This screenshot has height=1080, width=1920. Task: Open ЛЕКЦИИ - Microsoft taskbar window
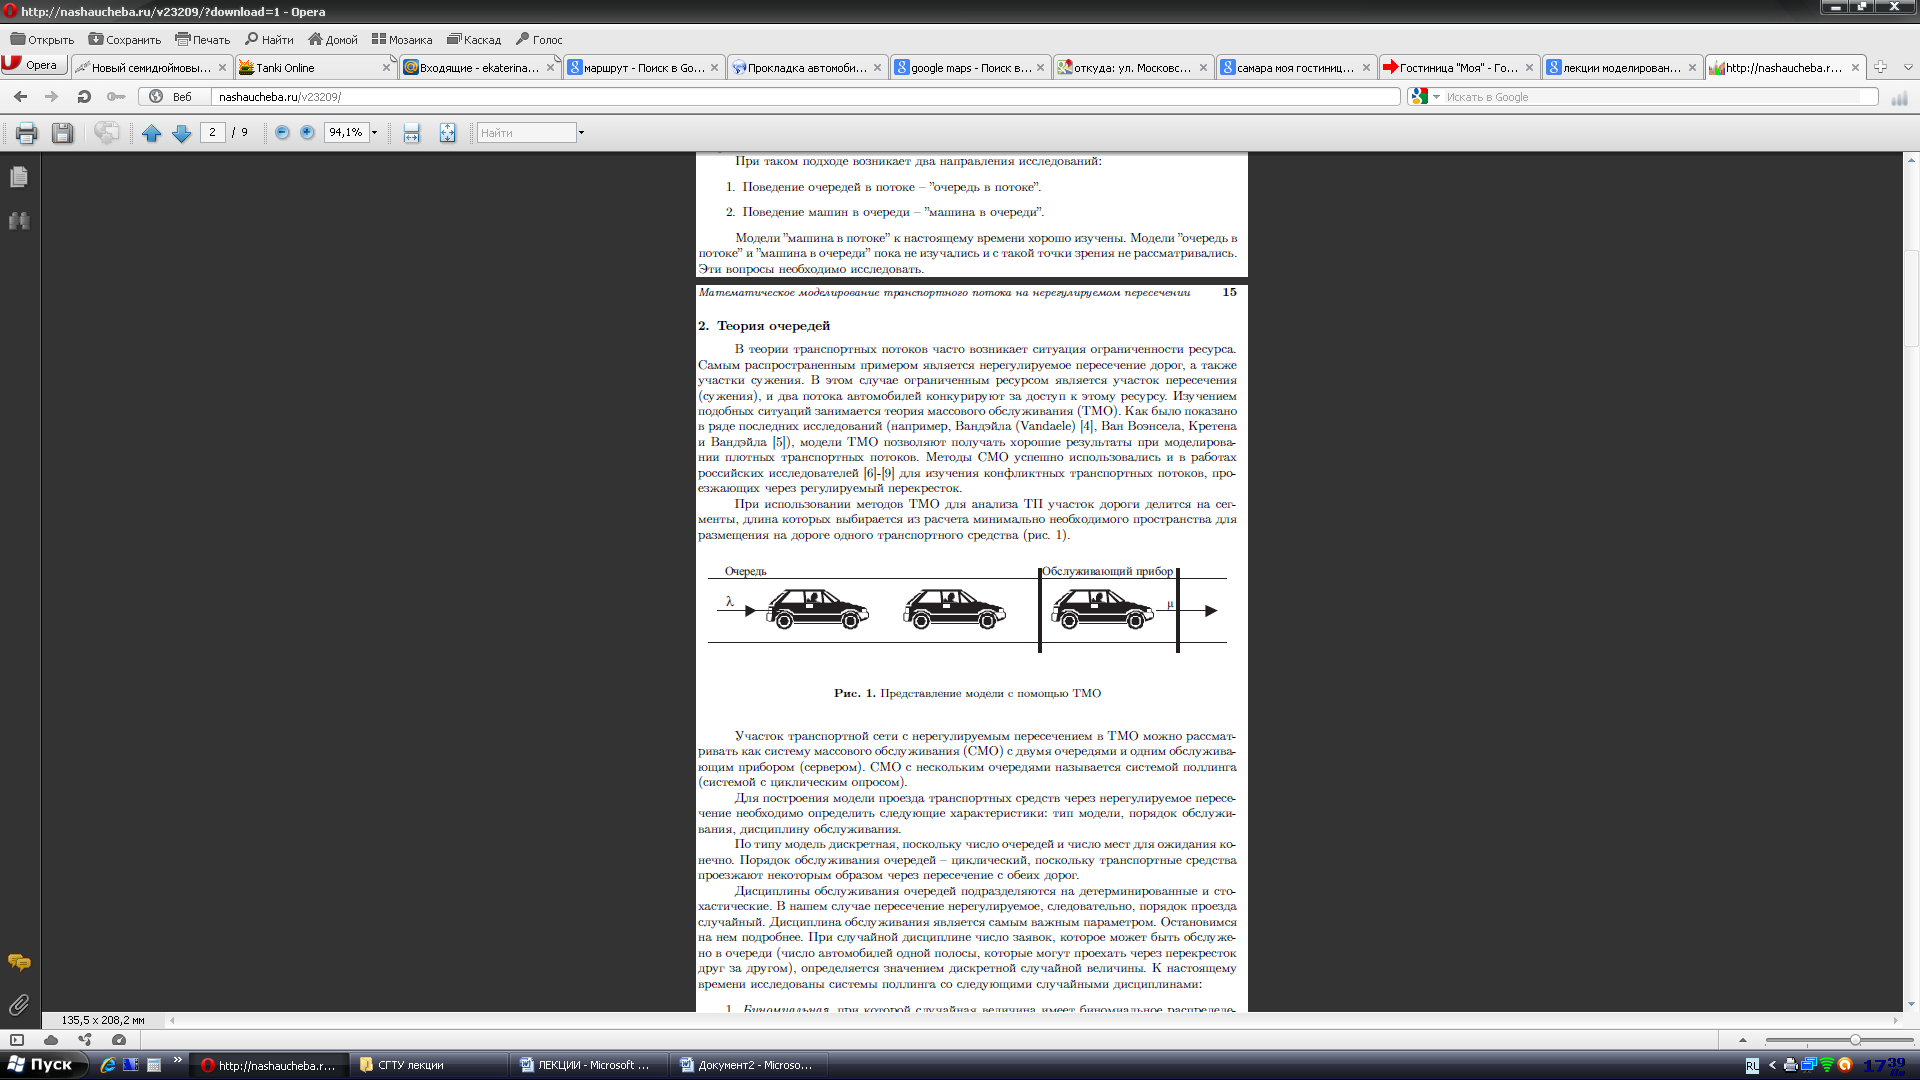coord(590,1065)
